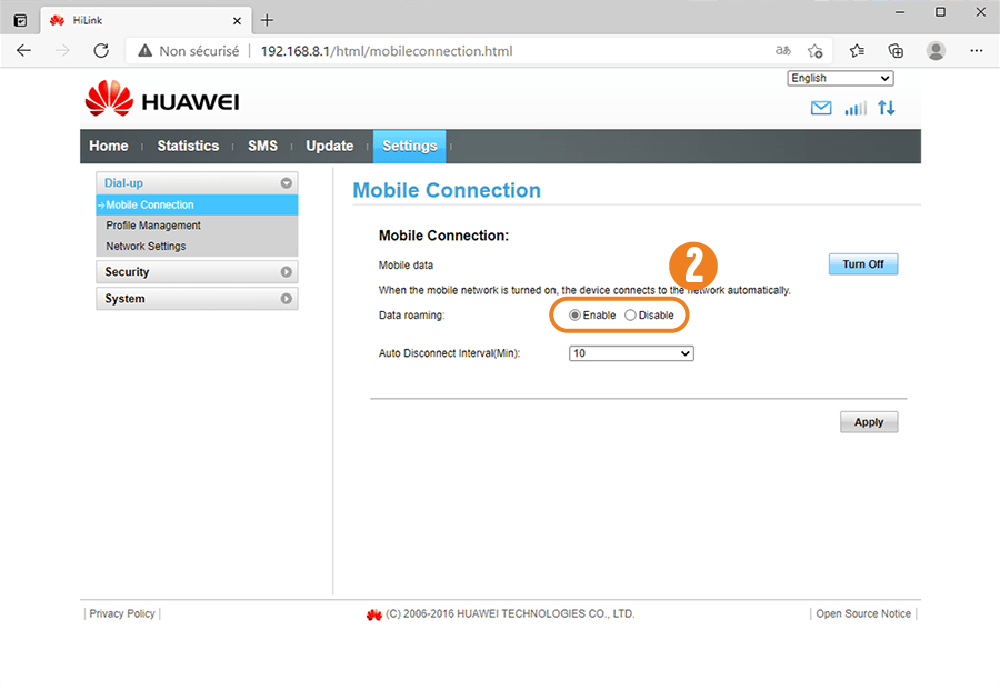Viewport: 1000px width, 693px height.
Task: Select Enable for data roaming
Action: point(575,315)
